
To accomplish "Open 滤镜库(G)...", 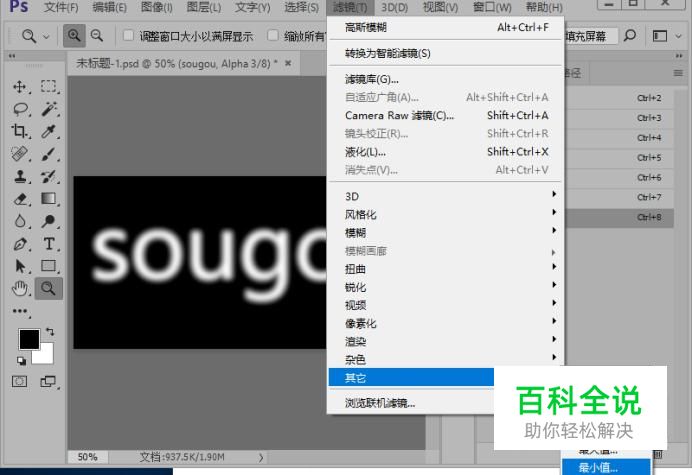I will click(x=445, y=79).
